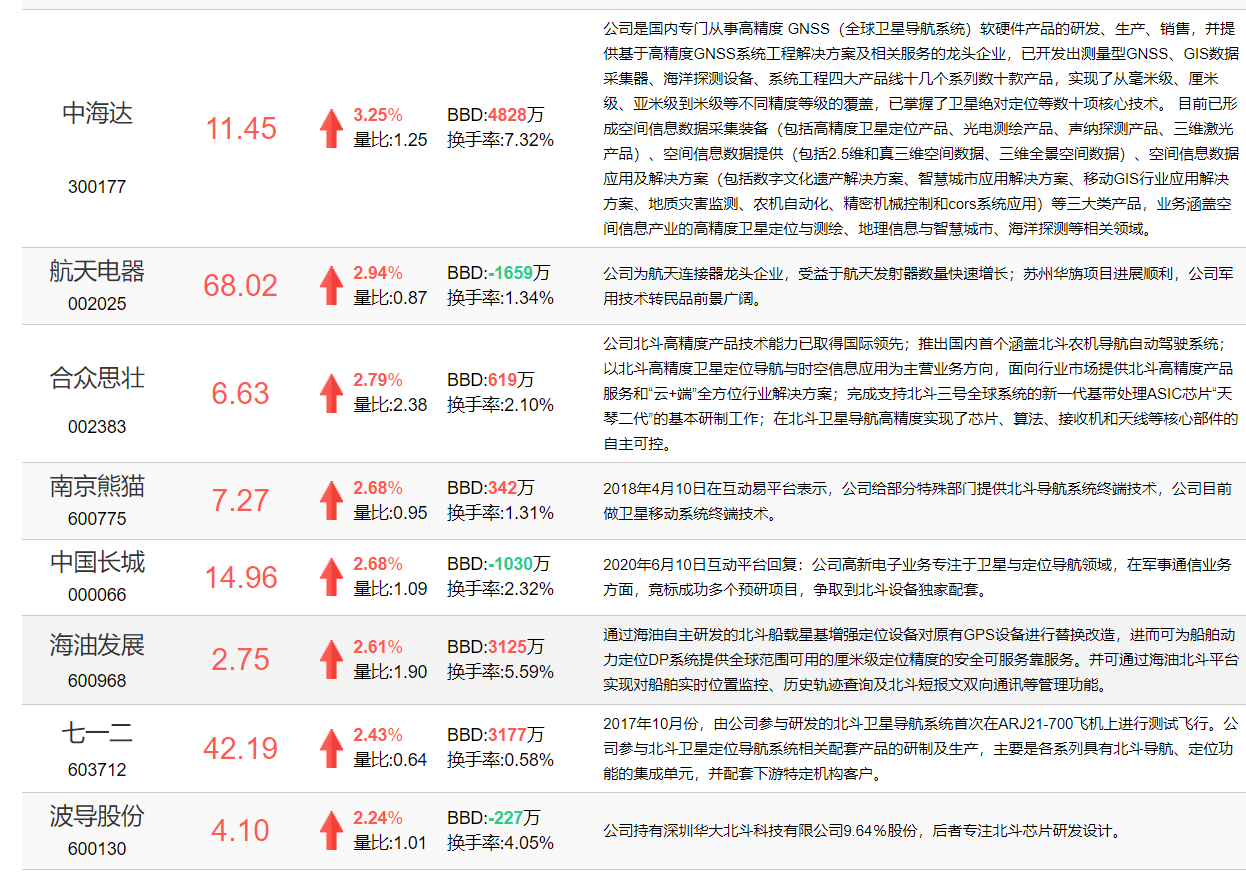The width and height of the screenshot is (1246, 872).
Task: Click price 42.19 for 七一二
Action: click(x=241, y=748)
